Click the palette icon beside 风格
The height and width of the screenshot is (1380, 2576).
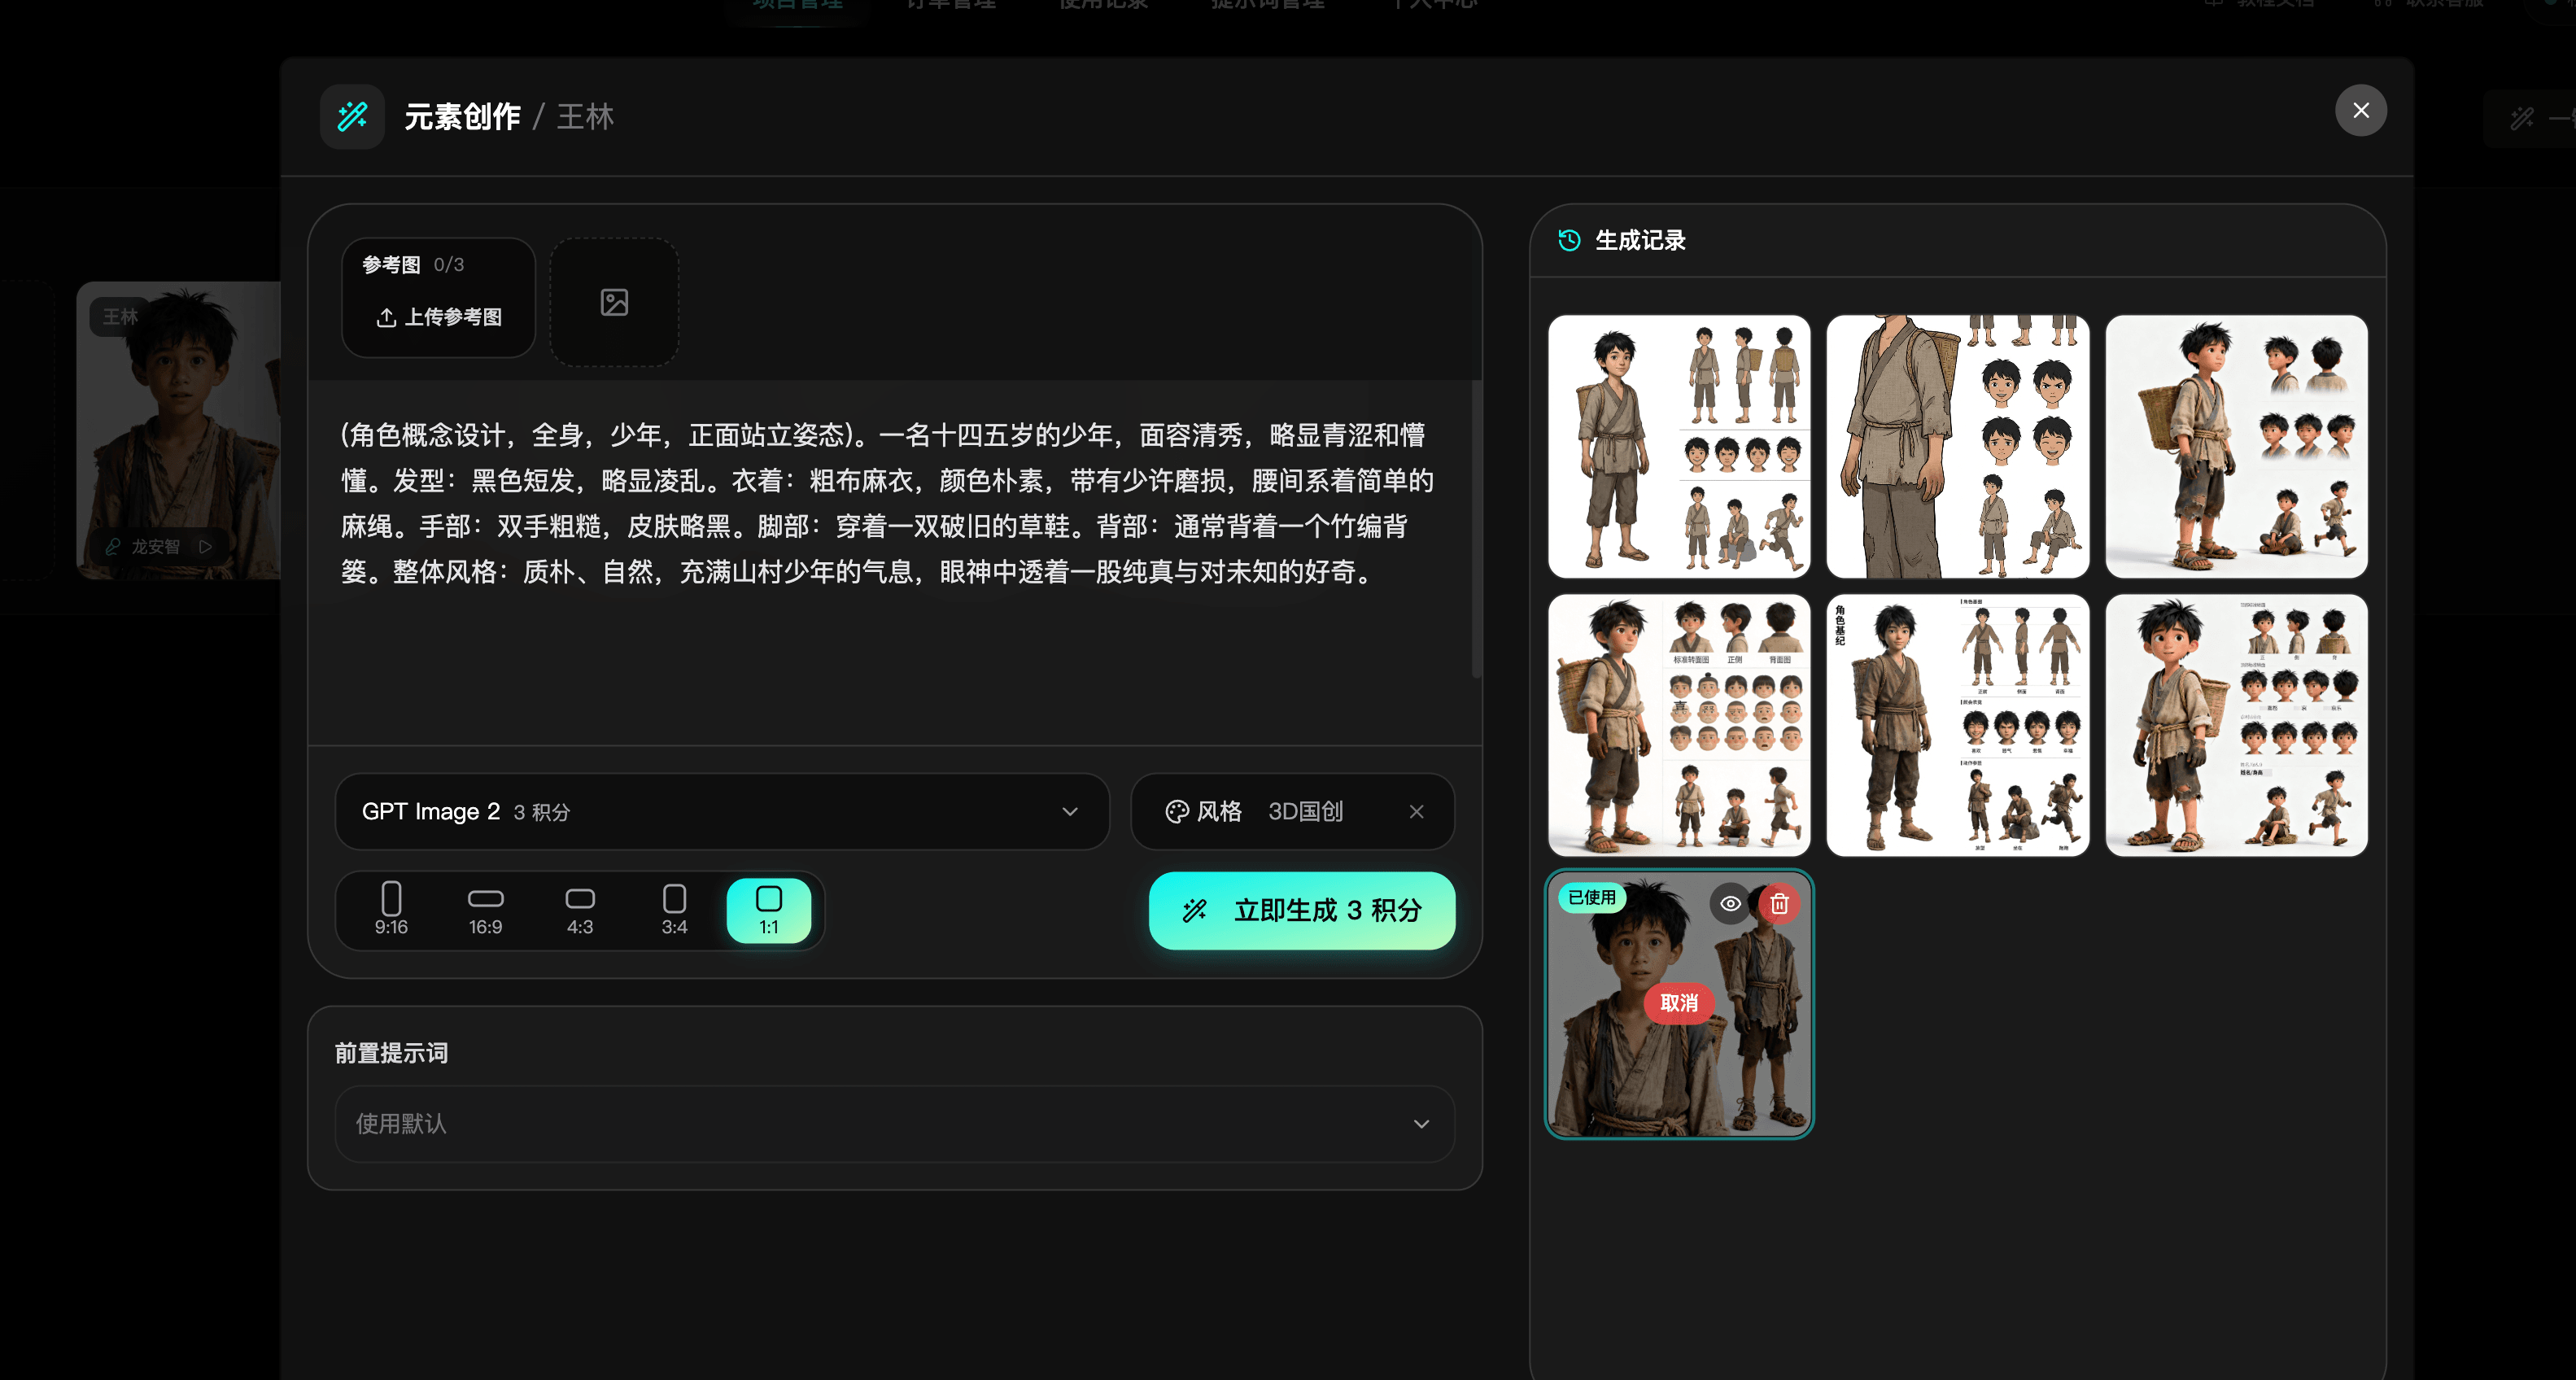(1177, 811)
